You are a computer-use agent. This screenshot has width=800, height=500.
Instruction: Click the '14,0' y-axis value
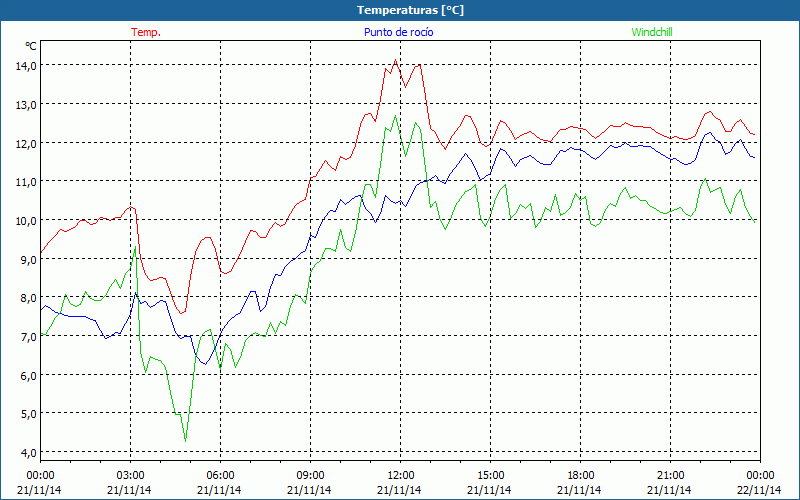point(26,66)
